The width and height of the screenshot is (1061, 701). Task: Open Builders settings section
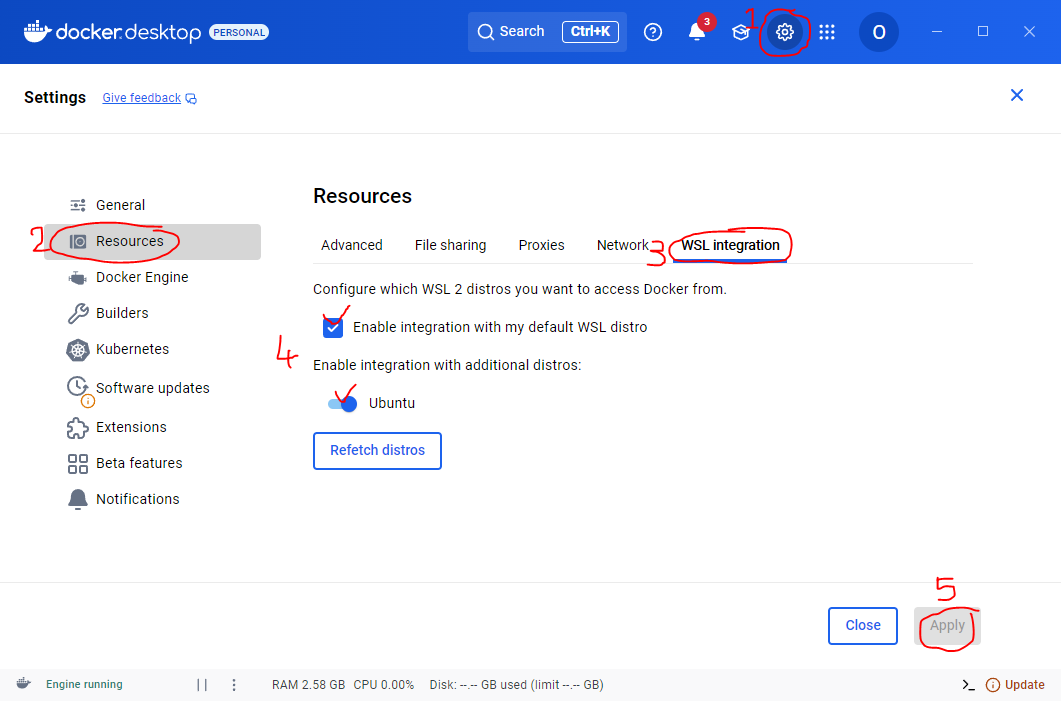pos(152,313)
